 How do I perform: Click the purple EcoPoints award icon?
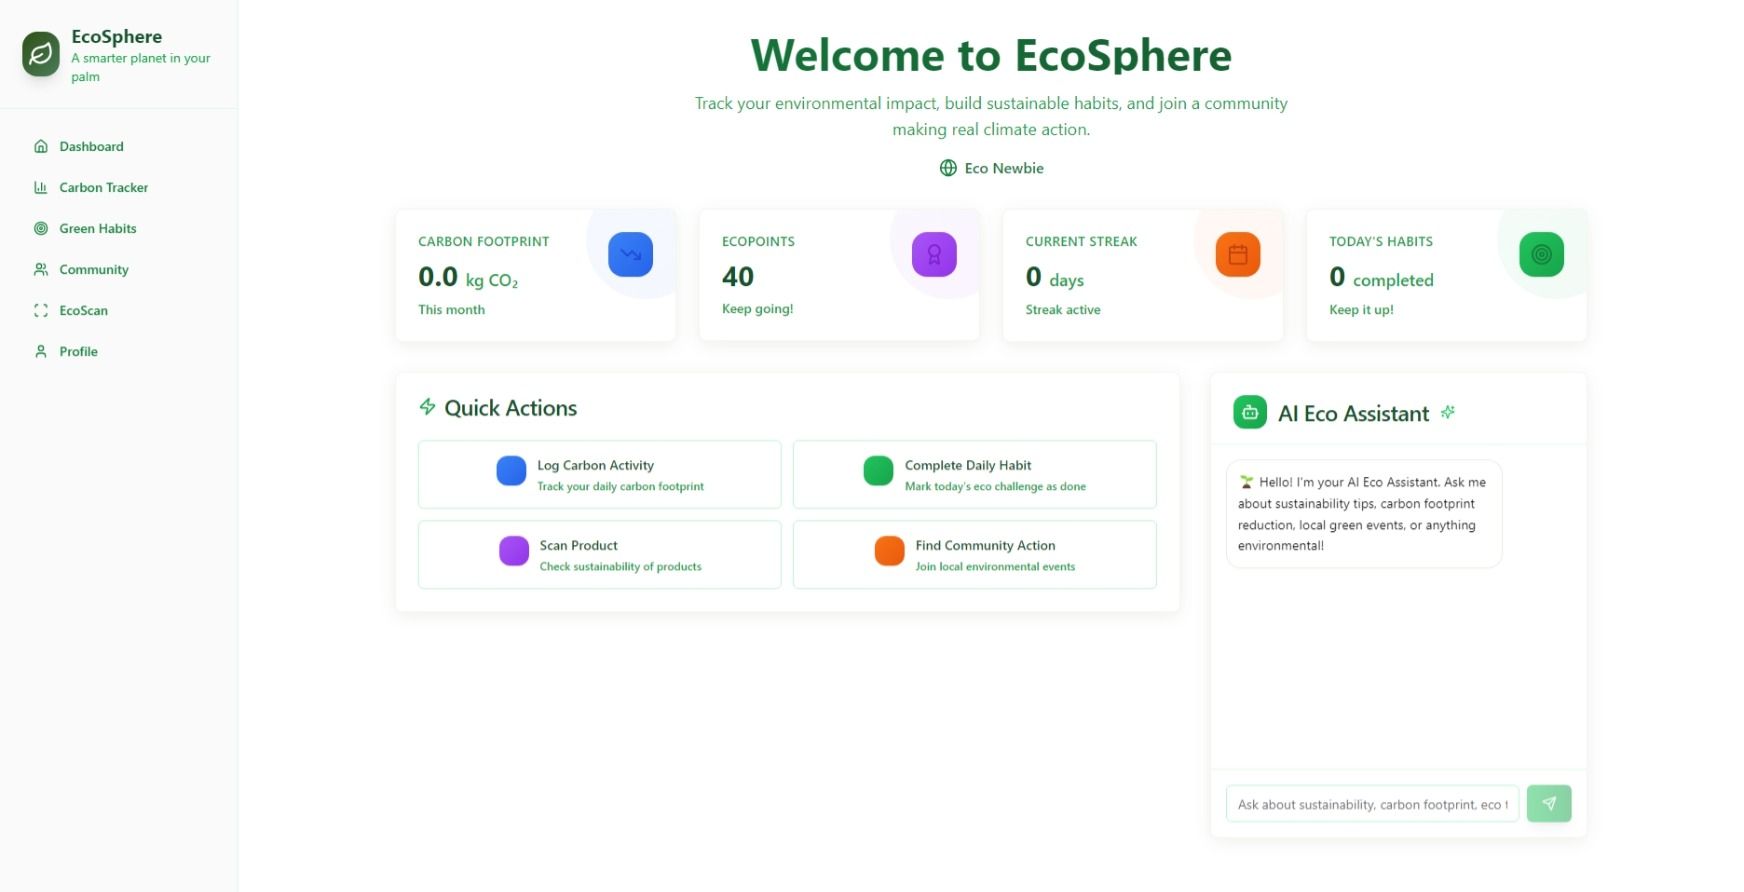934,254
